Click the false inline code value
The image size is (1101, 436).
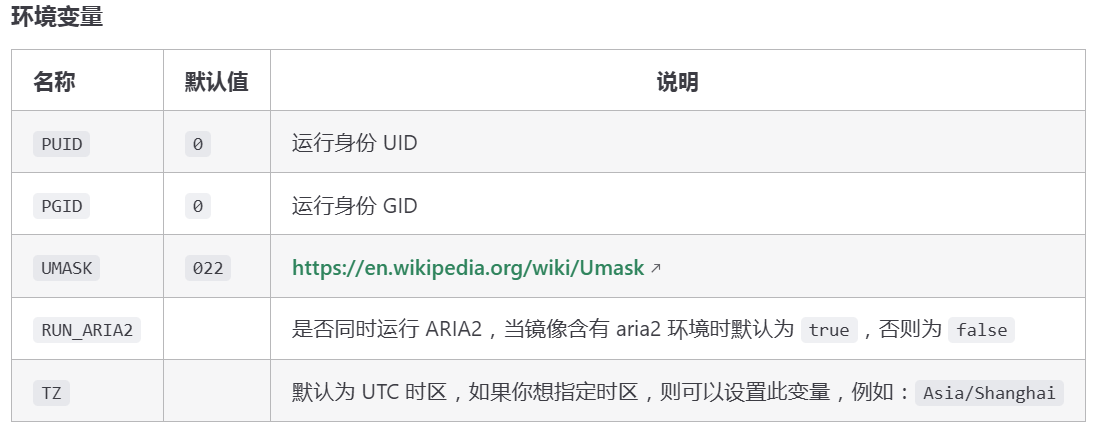point(982,330)
